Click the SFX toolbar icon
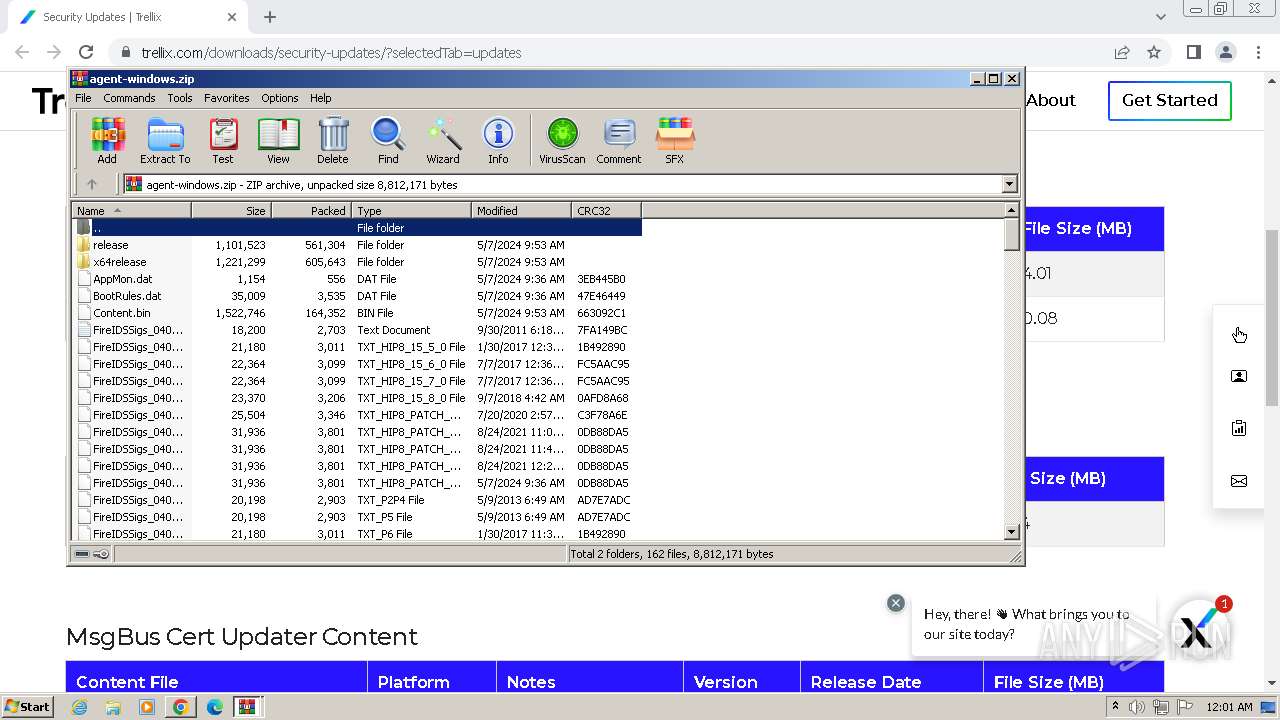Screen dimensions: 1280x720 tap(675, 140)
